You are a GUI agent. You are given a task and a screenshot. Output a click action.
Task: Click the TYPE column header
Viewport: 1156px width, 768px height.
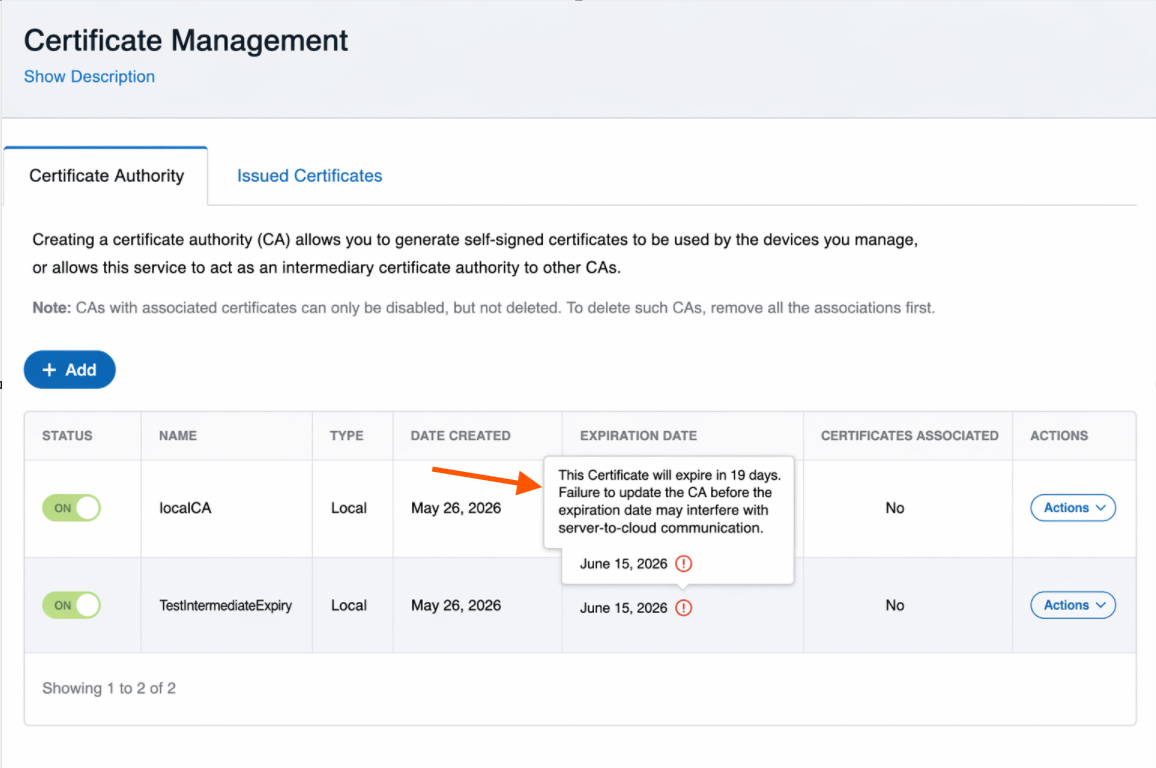(x=347, y=436)
